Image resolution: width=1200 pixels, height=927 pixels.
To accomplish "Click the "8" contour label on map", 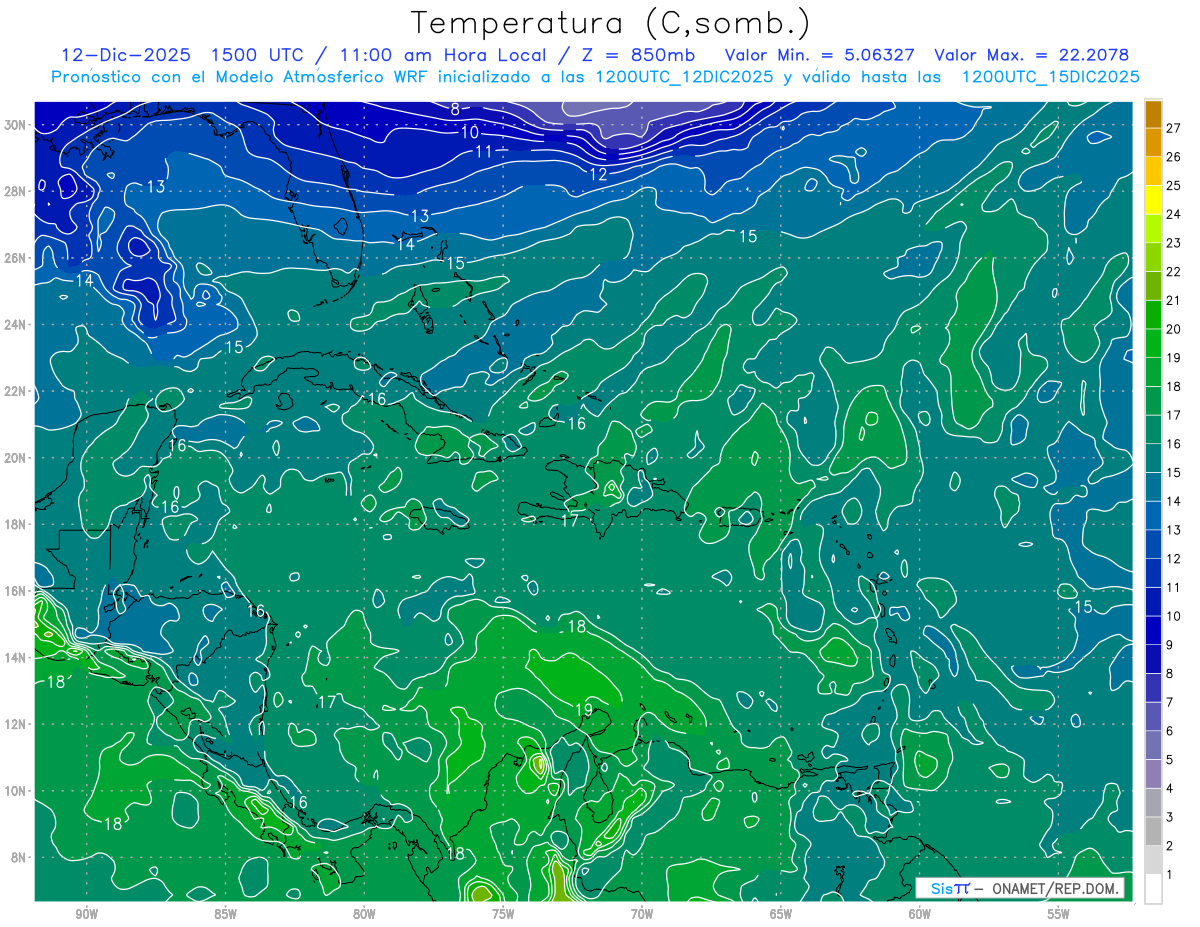I will point(455,110).
